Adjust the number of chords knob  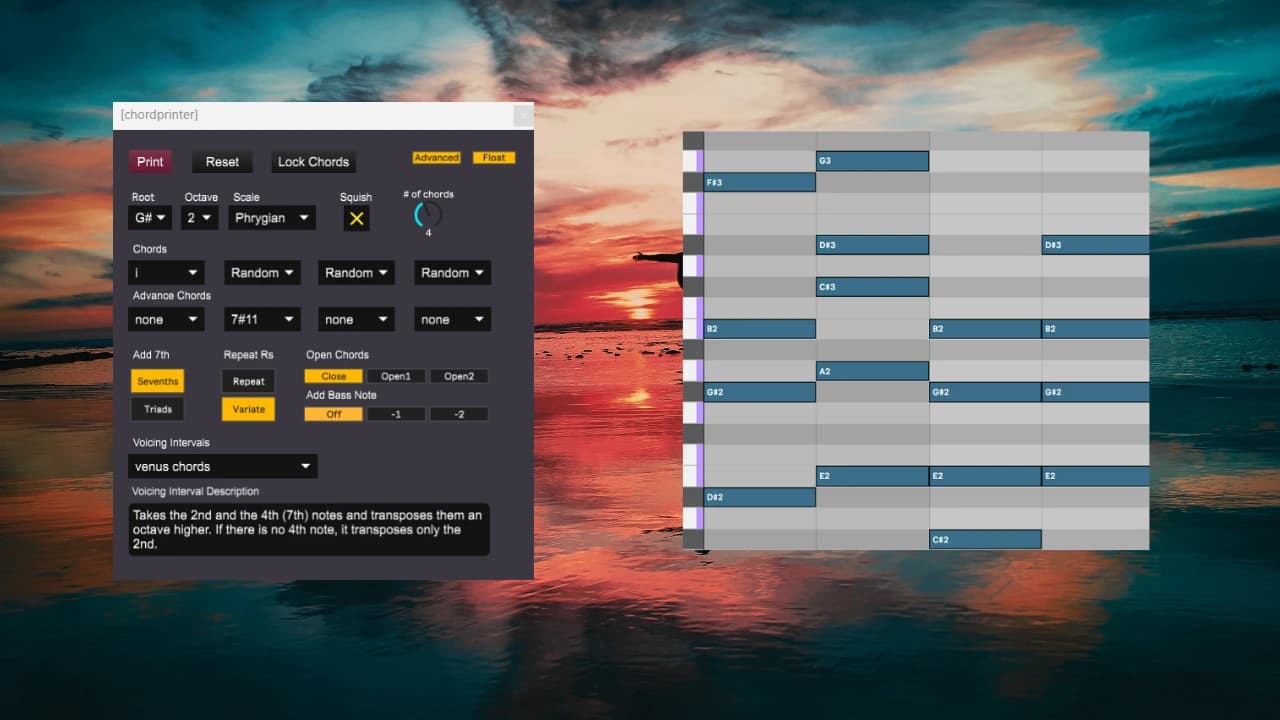pyautogui.click(x=428, y=214)
